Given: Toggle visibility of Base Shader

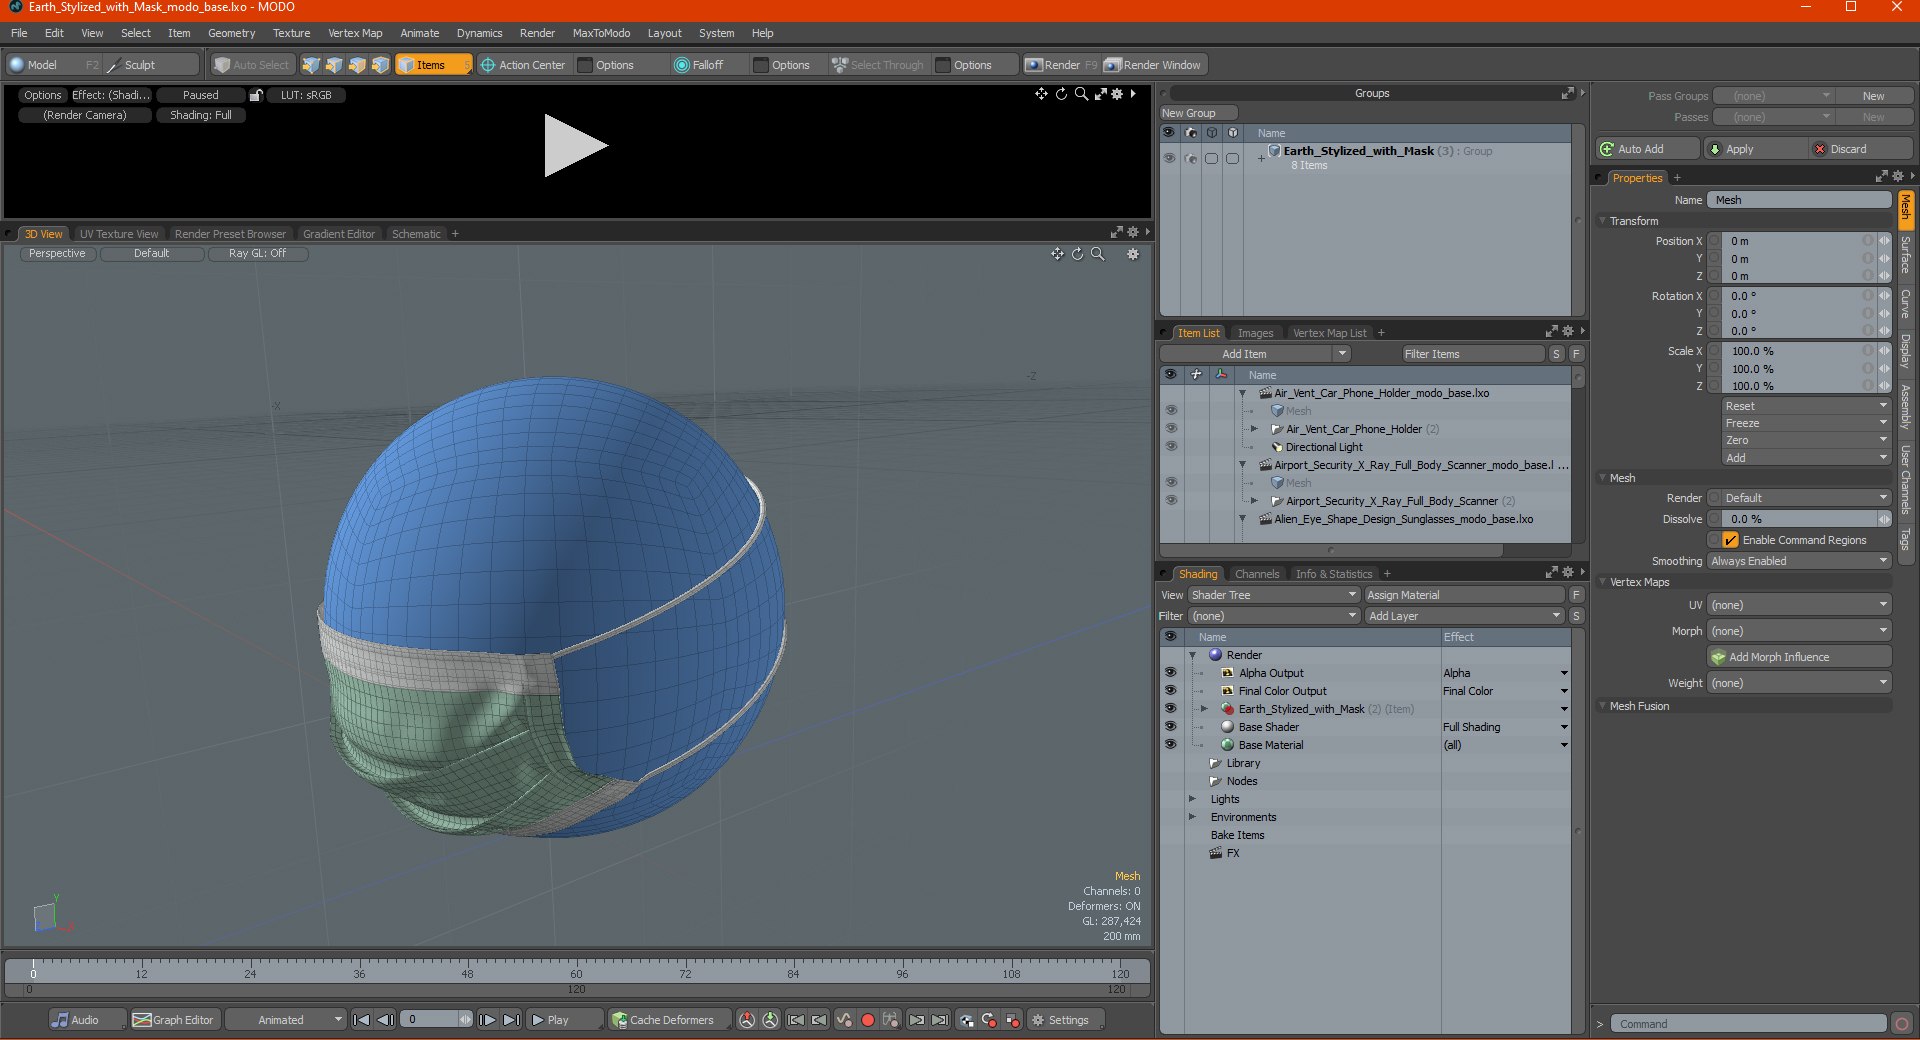Looking at the screenshot, I should 1170,727.
